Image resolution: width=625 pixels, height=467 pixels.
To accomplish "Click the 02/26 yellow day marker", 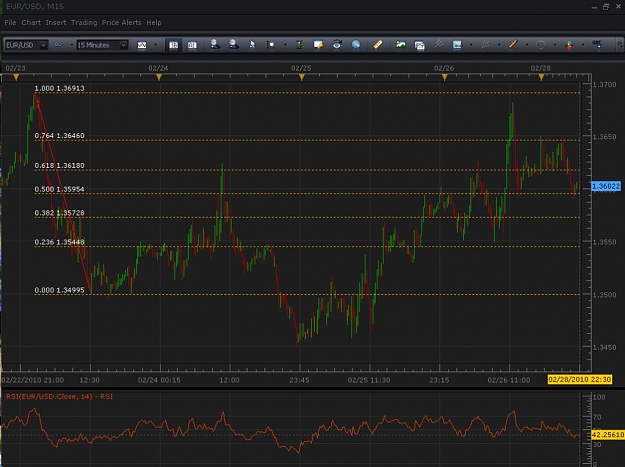I will (444, 77).
